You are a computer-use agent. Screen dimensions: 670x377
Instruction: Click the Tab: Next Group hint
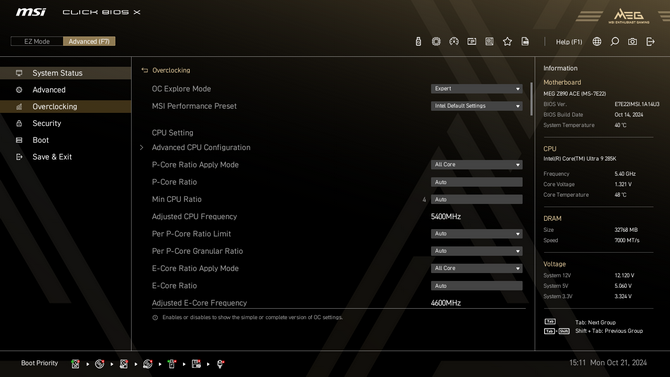point(595,322)
